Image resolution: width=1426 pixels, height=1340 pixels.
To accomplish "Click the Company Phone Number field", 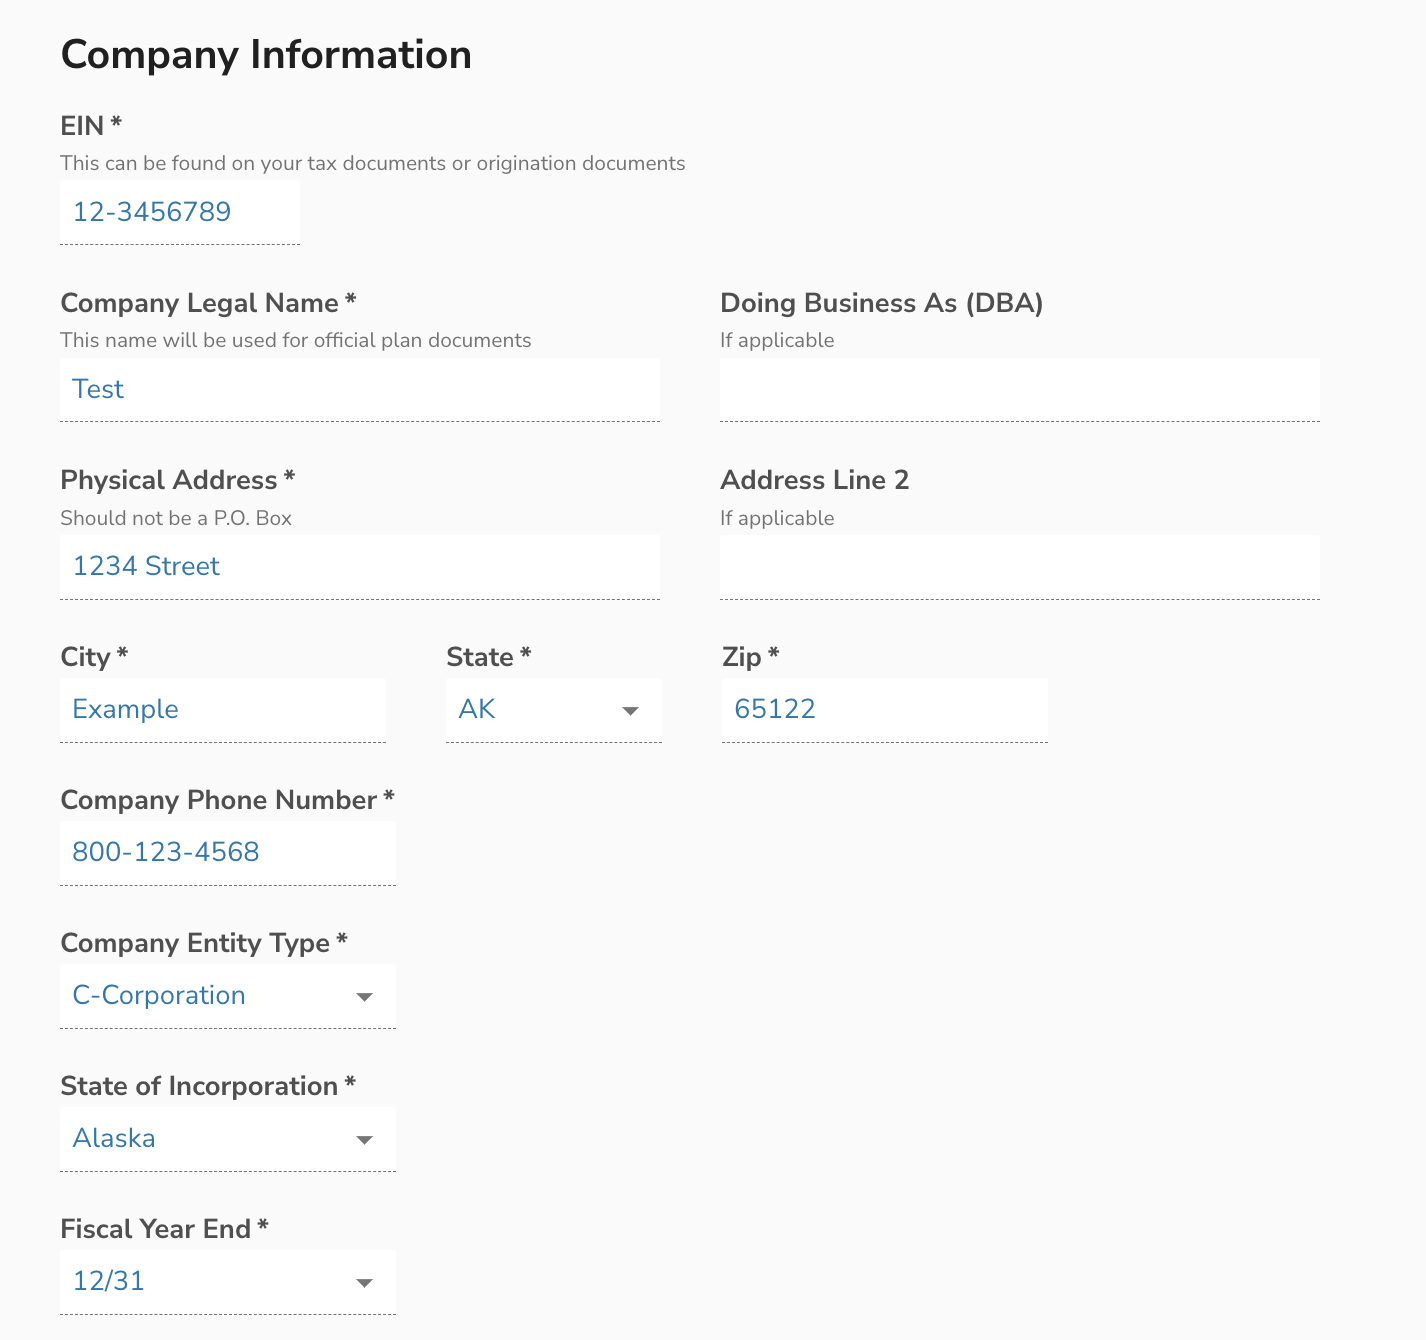I will [227, 852].
